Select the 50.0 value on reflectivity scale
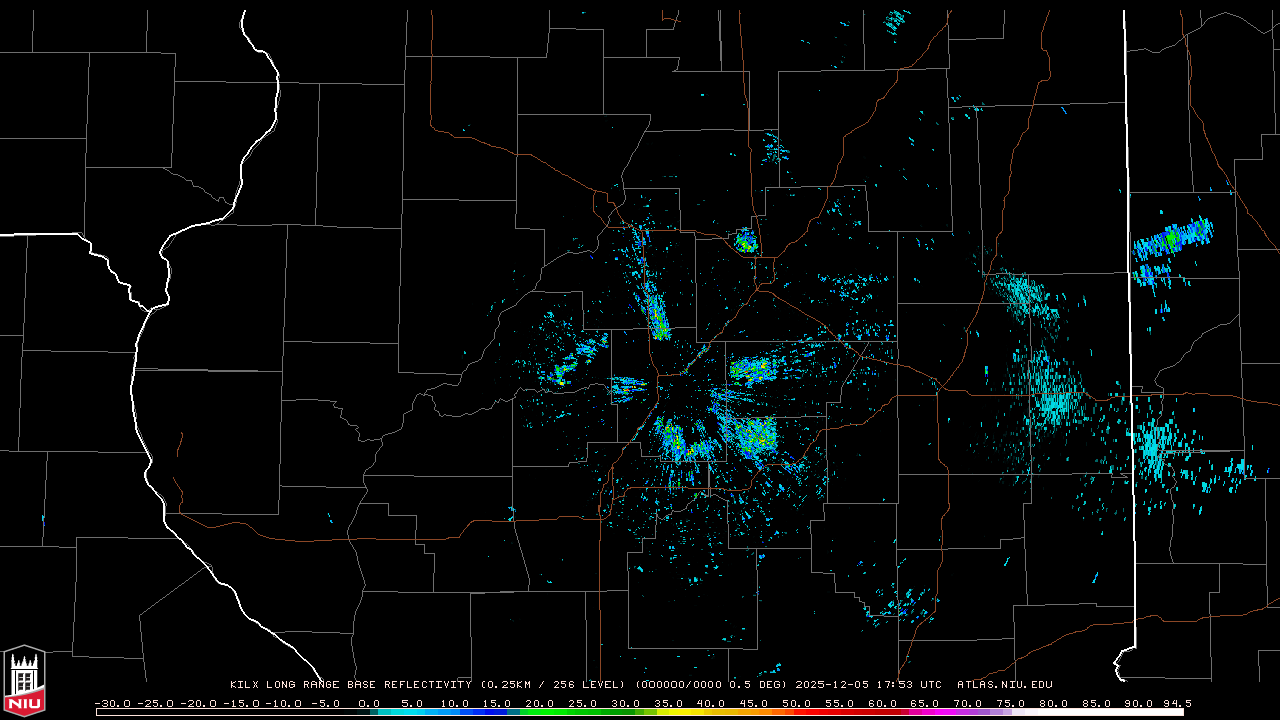The height and width of the screenshot is (720, 1280). coord(796,703)
